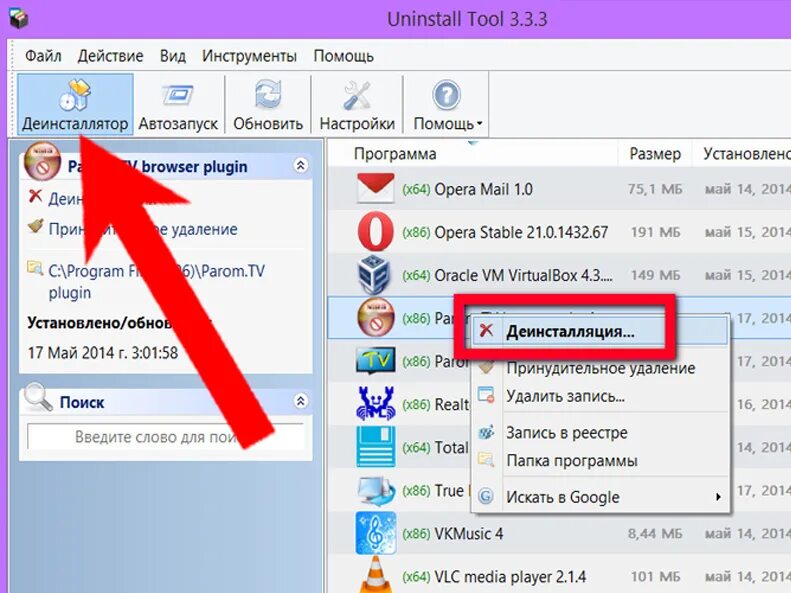This screenshot has width=791, height=593.
Task: Select the Opera Stable 21.0.1432.67 row
Action: (559, 232)
